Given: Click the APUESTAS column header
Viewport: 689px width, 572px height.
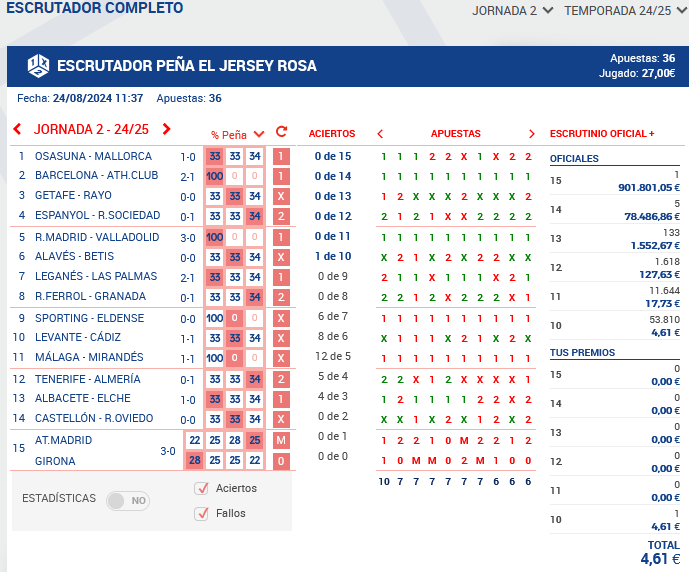Looking at the screenshot, I should click(x=456, y=134).
